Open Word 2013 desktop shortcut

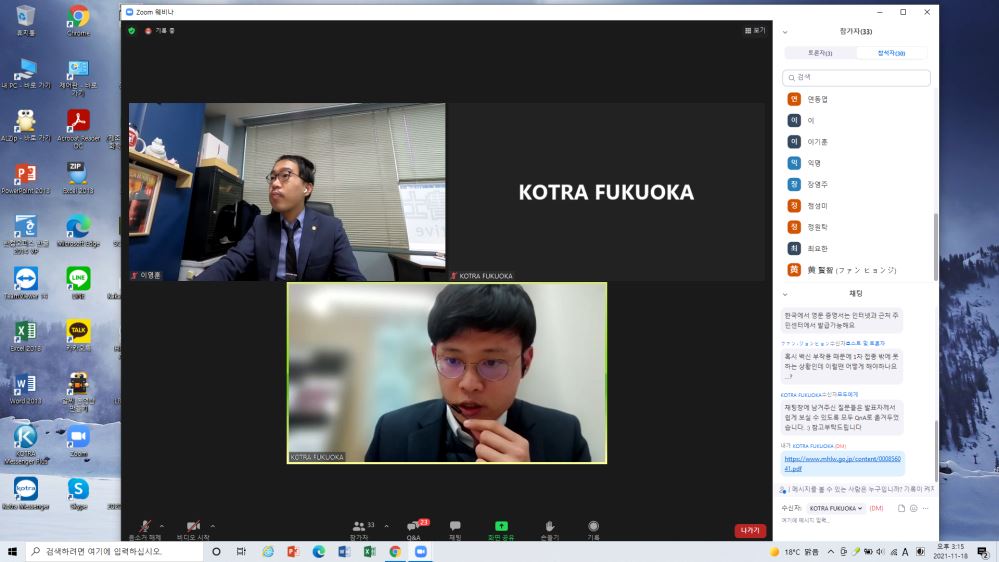[x=25, y=389]
